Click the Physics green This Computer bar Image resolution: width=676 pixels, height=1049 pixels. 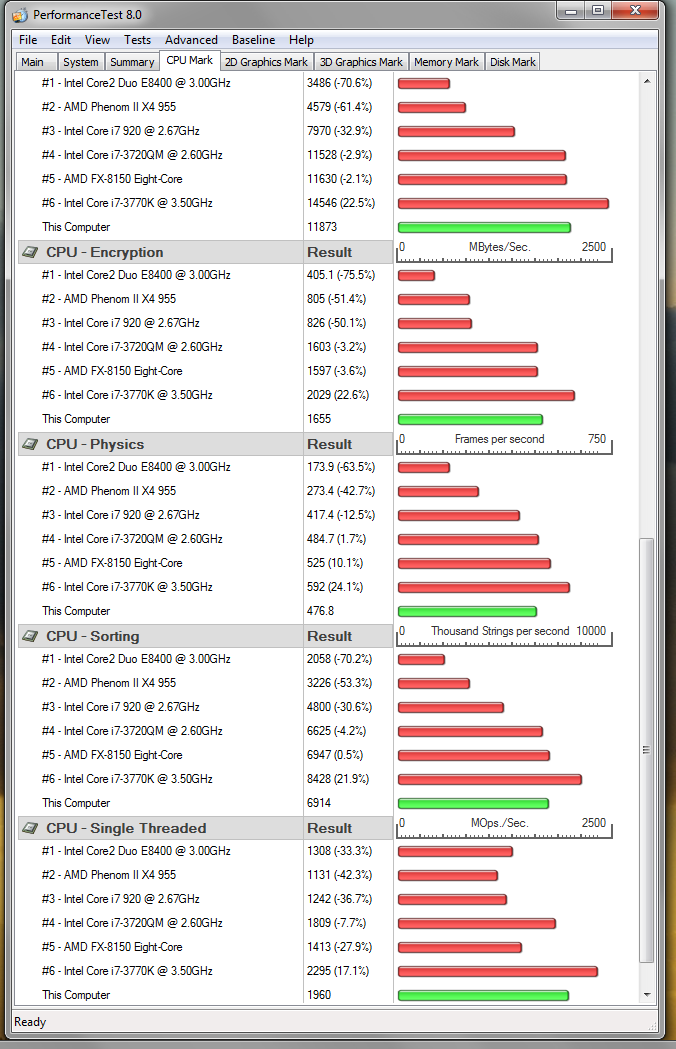click(x=467, y=611)
